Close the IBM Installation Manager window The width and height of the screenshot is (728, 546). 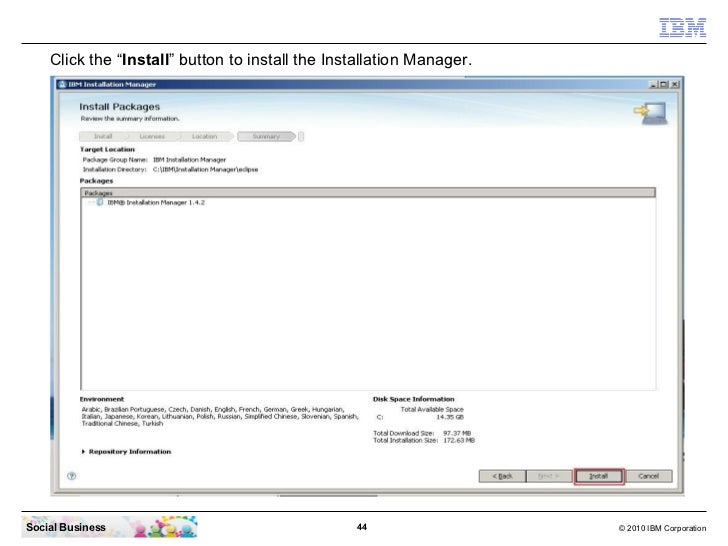pos(675,84)
